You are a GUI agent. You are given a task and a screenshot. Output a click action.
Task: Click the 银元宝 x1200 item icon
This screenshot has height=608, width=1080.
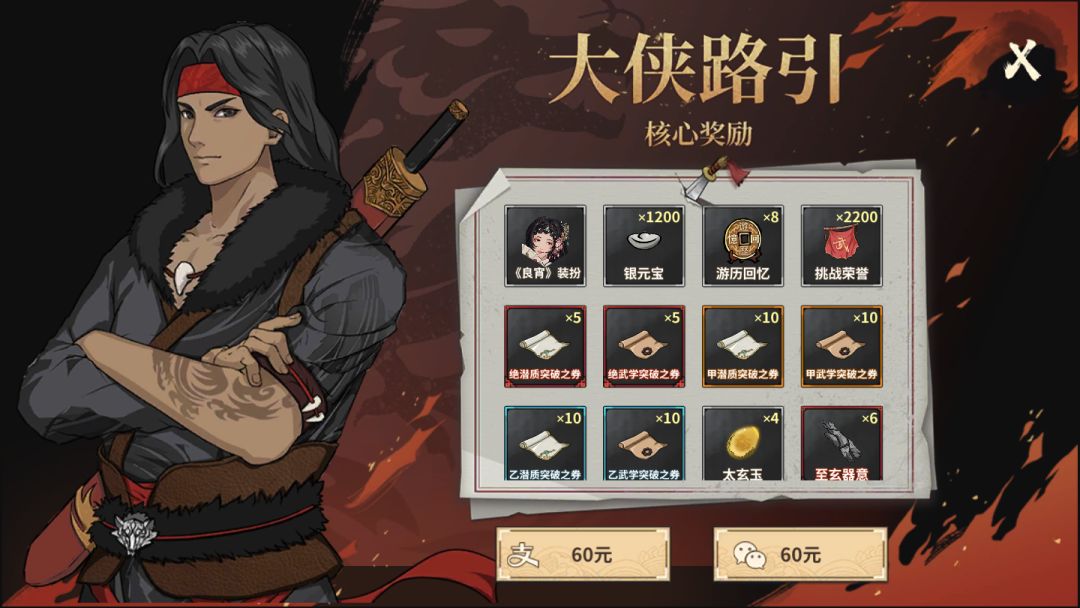tap(644, 246)
